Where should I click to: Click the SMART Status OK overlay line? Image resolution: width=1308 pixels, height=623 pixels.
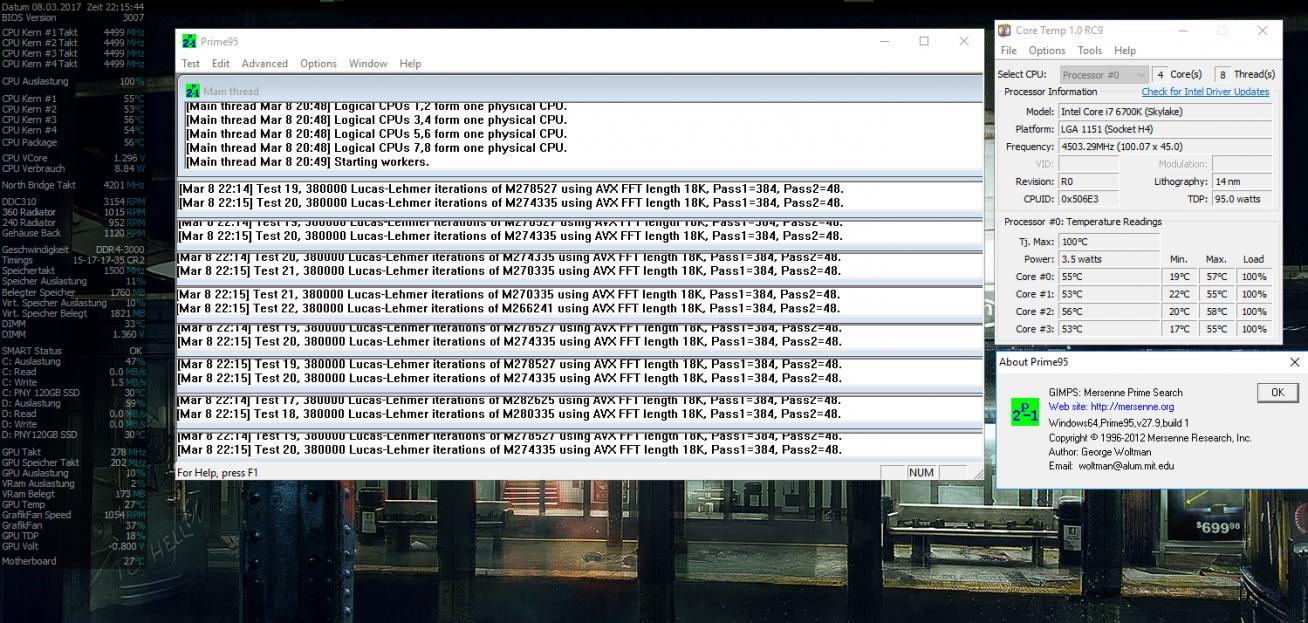tap(73, 351)
